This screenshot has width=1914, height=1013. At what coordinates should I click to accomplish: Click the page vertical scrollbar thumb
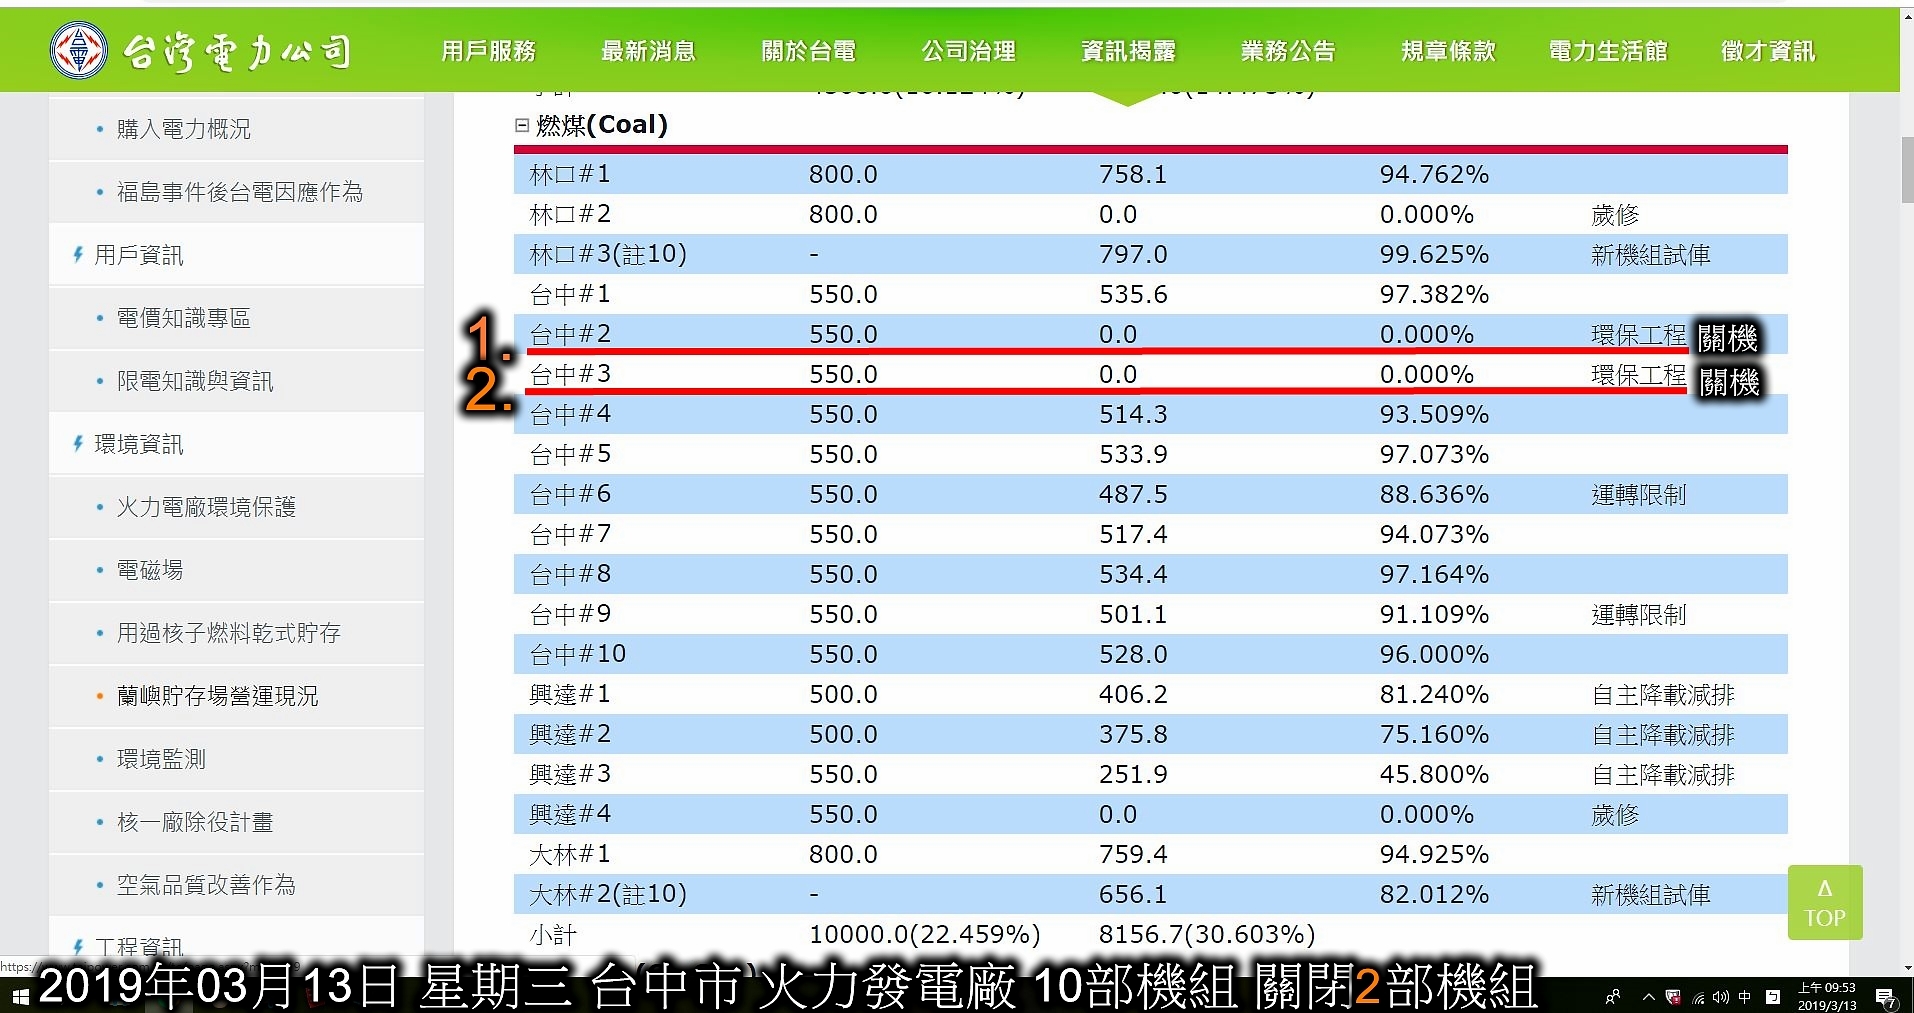coord(1906,171)
